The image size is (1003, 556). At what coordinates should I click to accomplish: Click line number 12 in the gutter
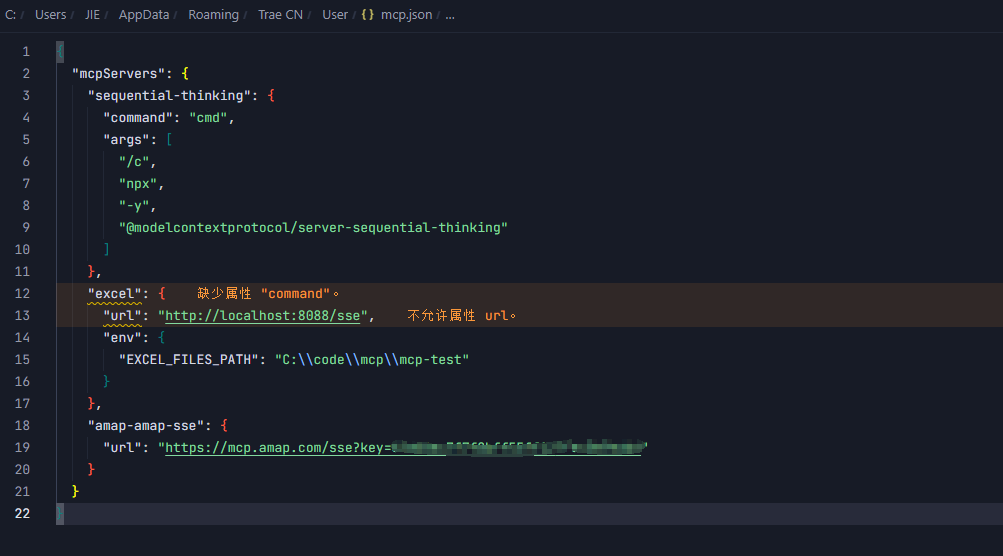(22, 294)
